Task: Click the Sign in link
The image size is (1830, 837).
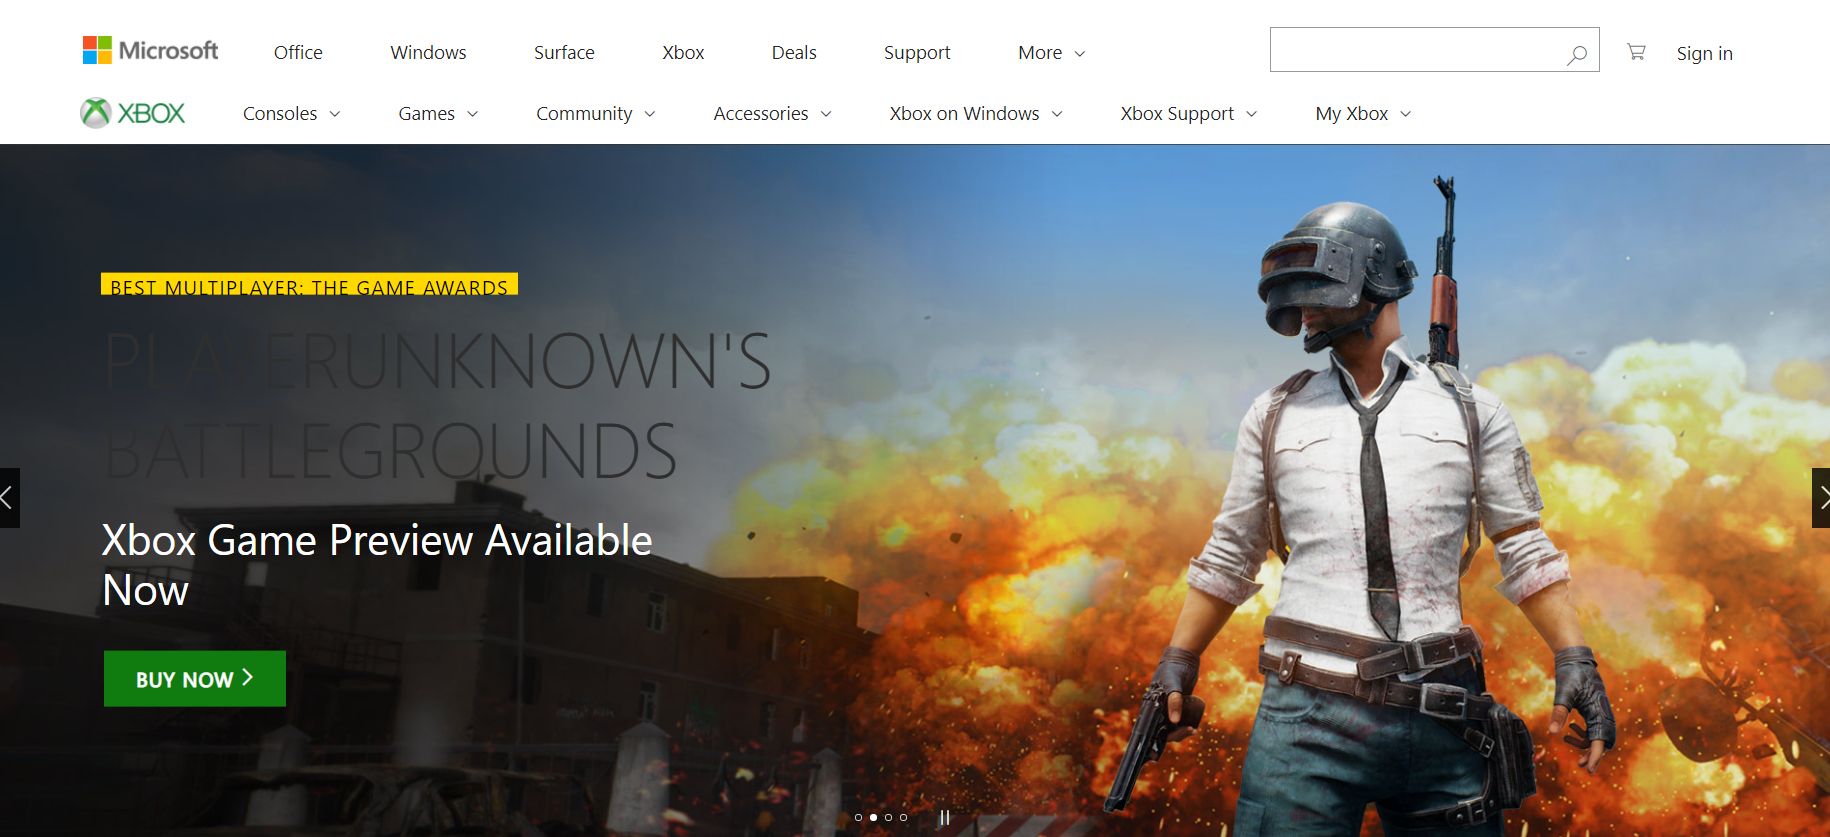Action: pyautogui.click(x=1704, y=54)
